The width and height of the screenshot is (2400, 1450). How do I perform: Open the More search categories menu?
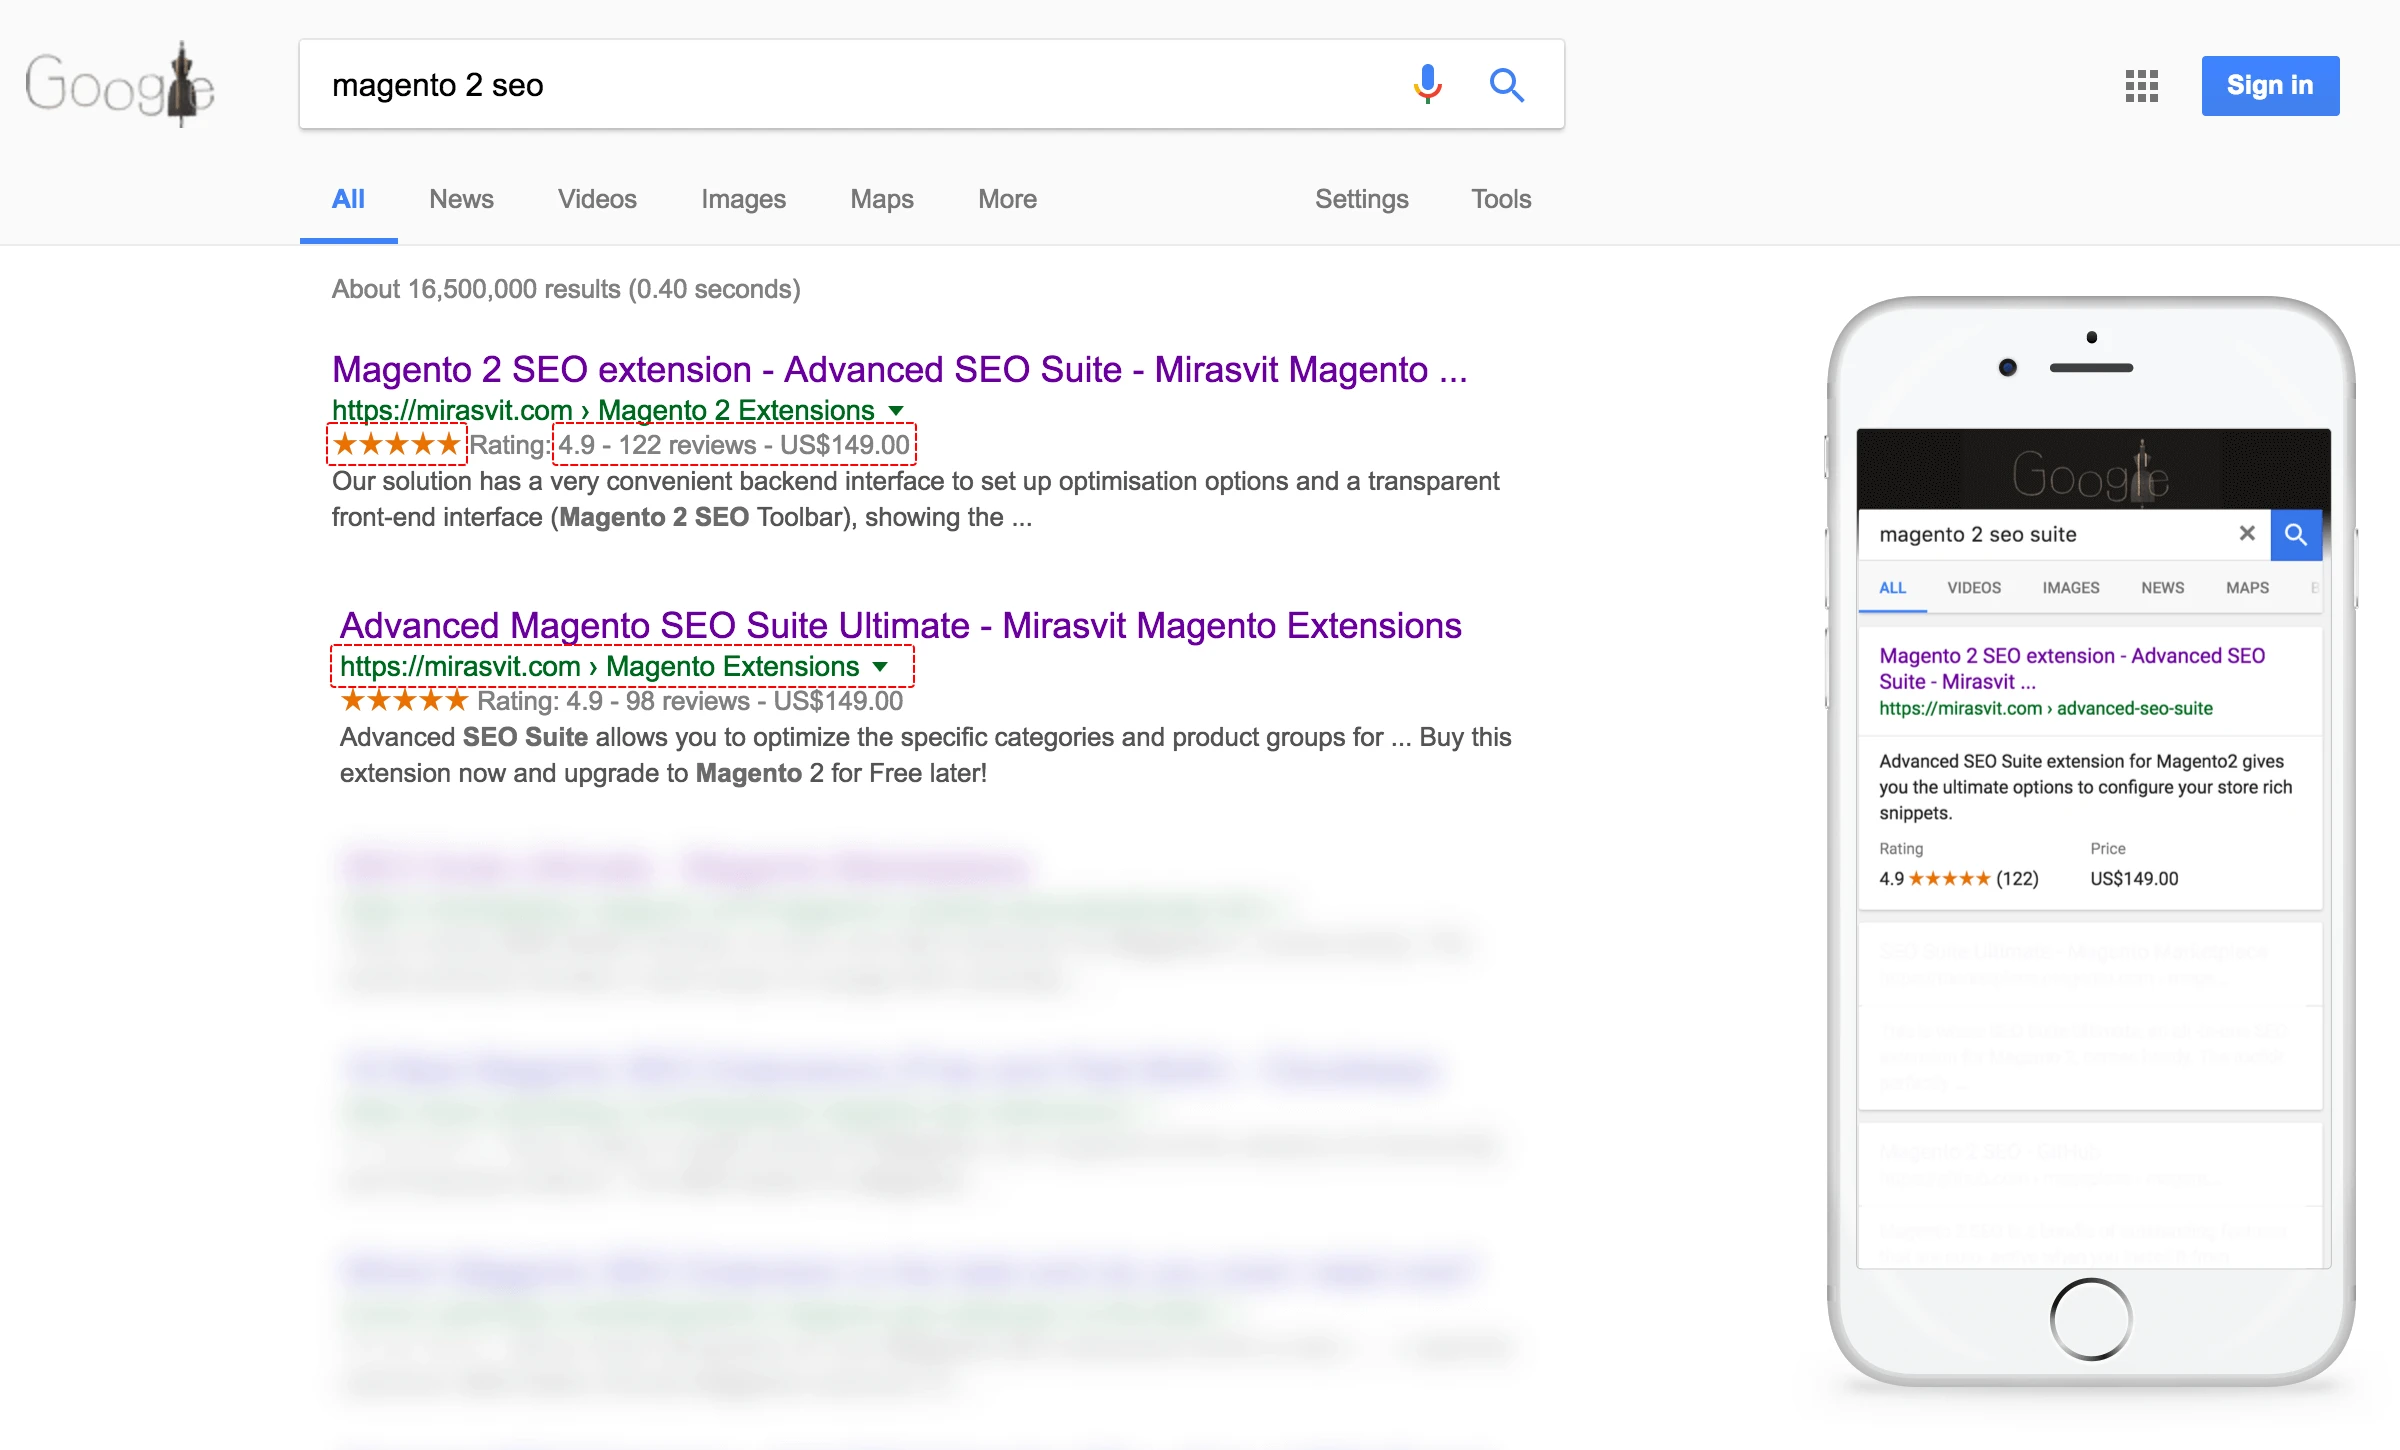pos(1006,199)
